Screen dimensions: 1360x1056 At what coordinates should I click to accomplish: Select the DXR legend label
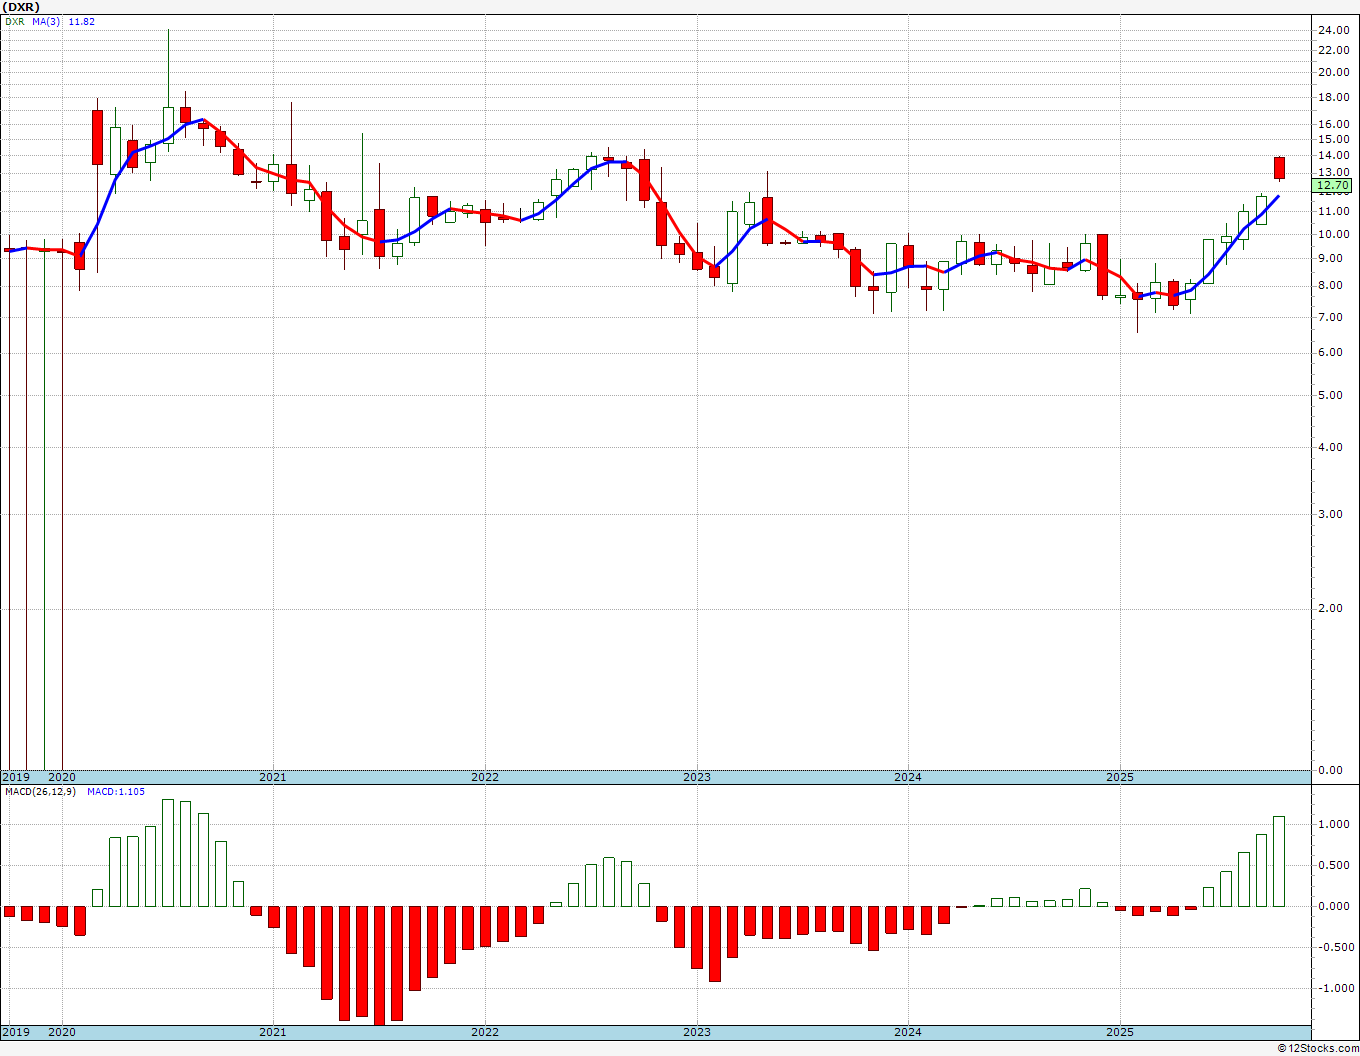coord(14,21)
